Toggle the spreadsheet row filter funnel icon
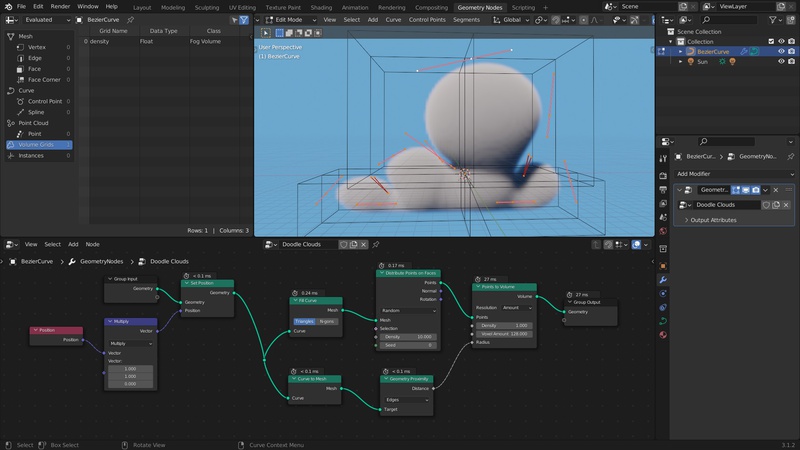The height and width of the screenshot is (450, 800). point(243,19)
